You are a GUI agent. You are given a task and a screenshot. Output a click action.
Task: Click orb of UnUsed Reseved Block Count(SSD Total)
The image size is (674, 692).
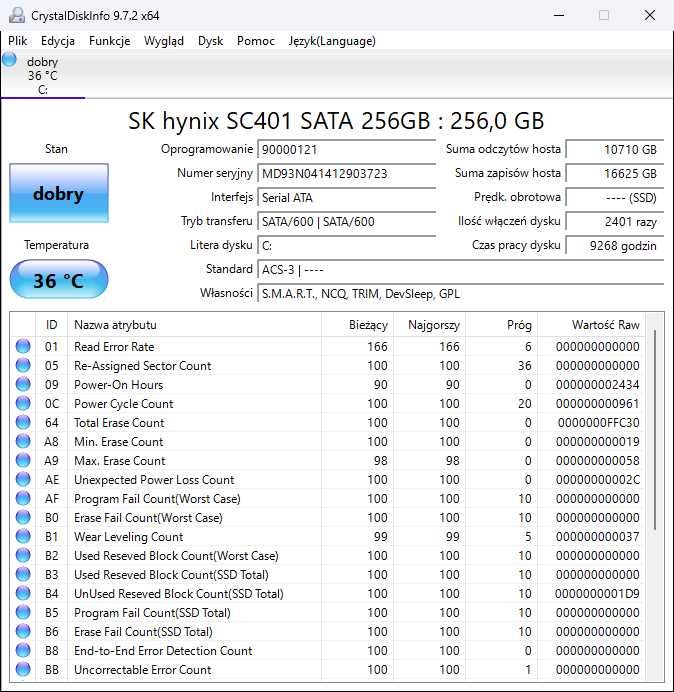[23, 593]
